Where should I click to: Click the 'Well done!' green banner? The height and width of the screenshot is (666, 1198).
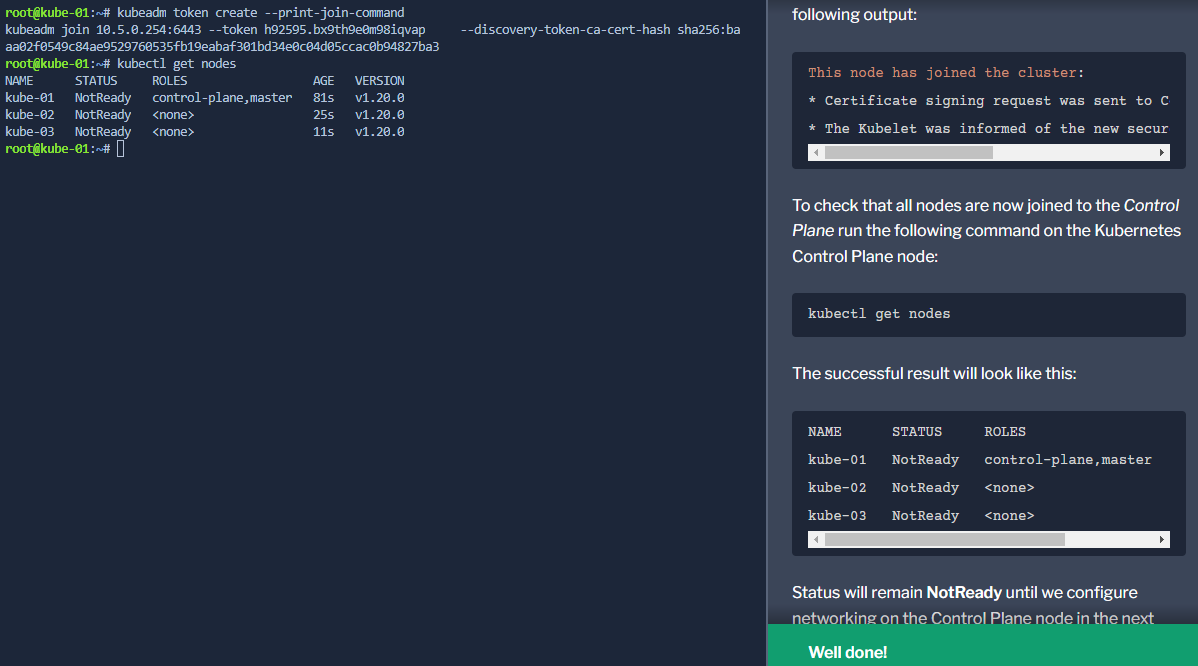[x=983, y=645]
